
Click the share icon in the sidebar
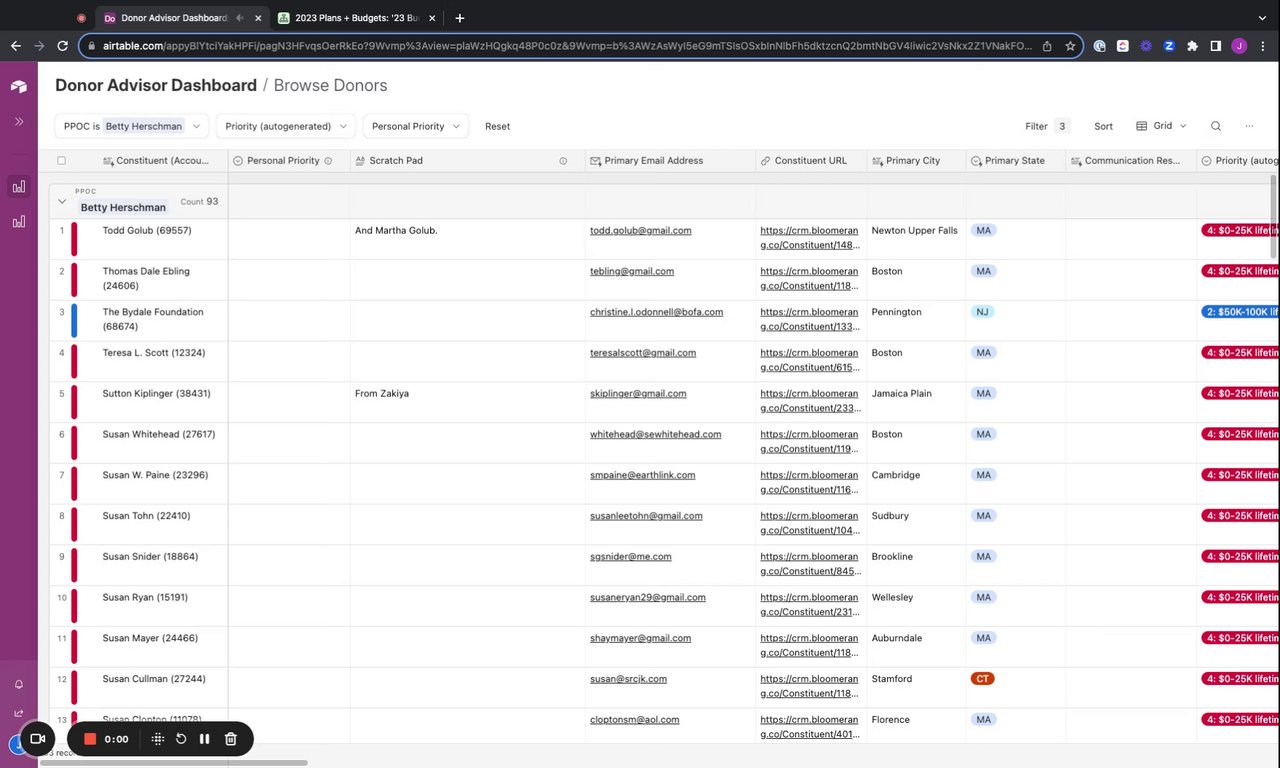(x=18, y=713)
